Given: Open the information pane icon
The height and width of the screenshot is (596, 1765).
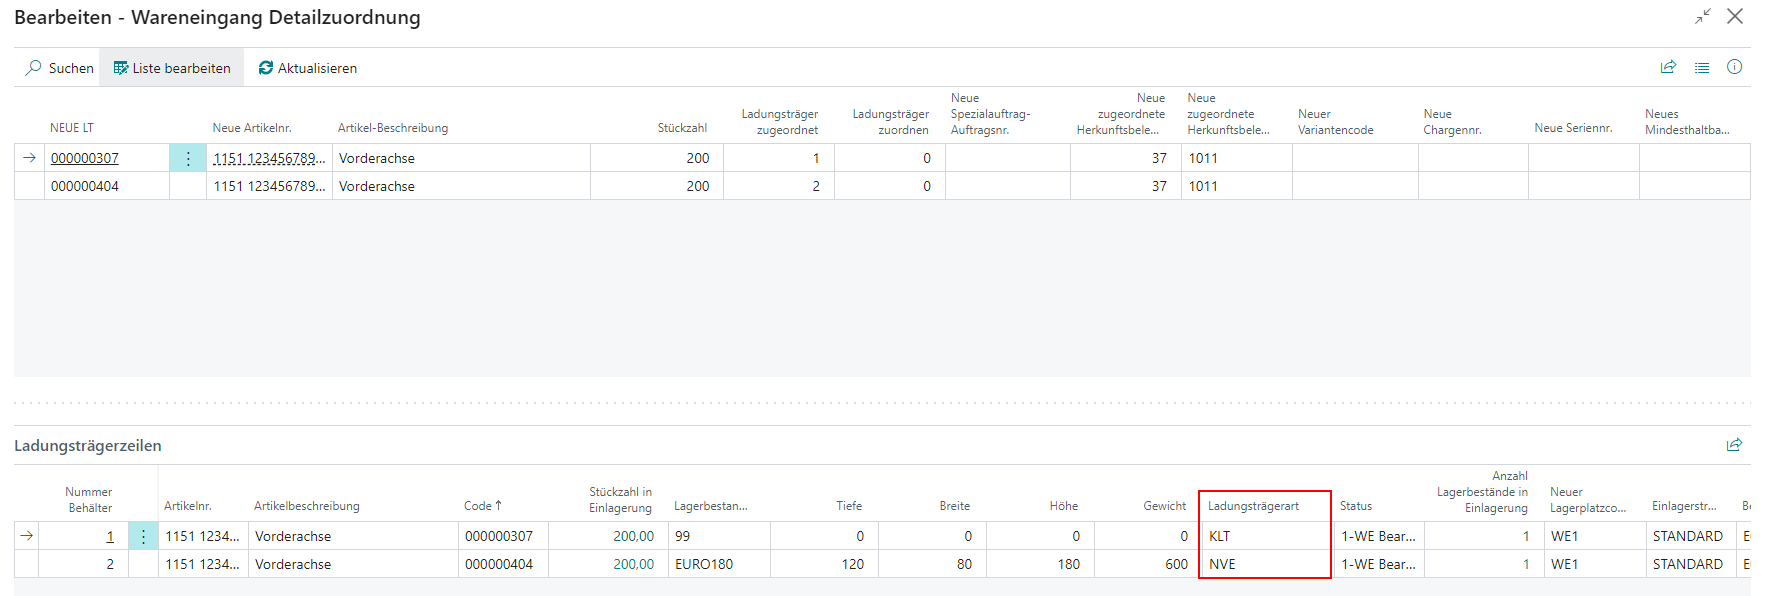Looking at the screenshot, I should point(1735,67).
